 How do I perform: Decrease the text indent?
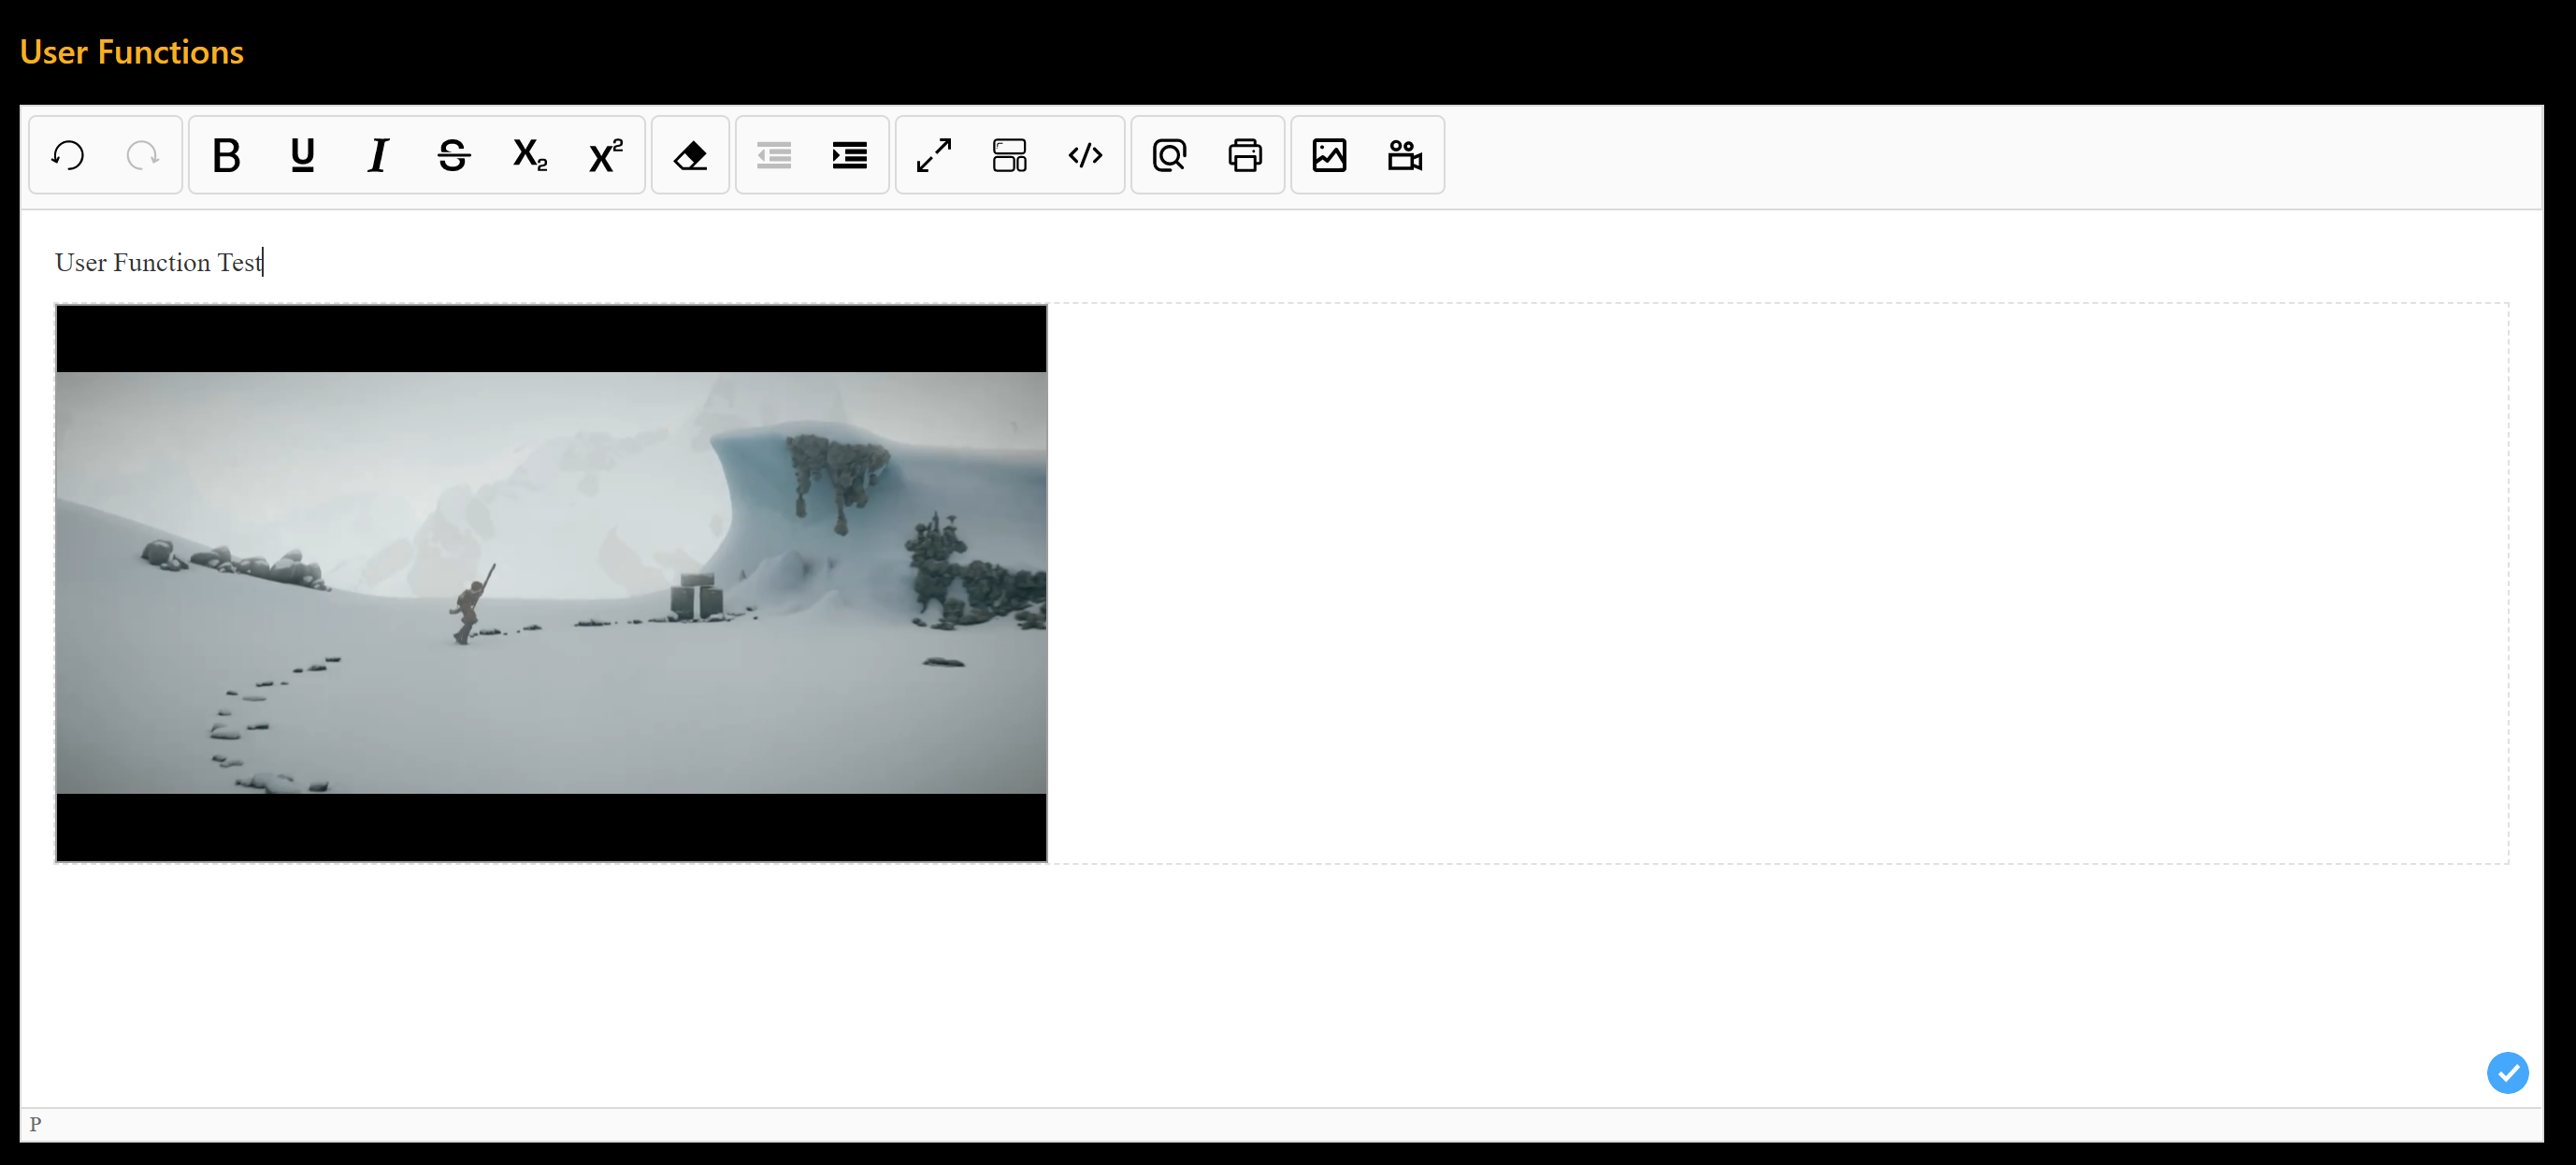773,155
